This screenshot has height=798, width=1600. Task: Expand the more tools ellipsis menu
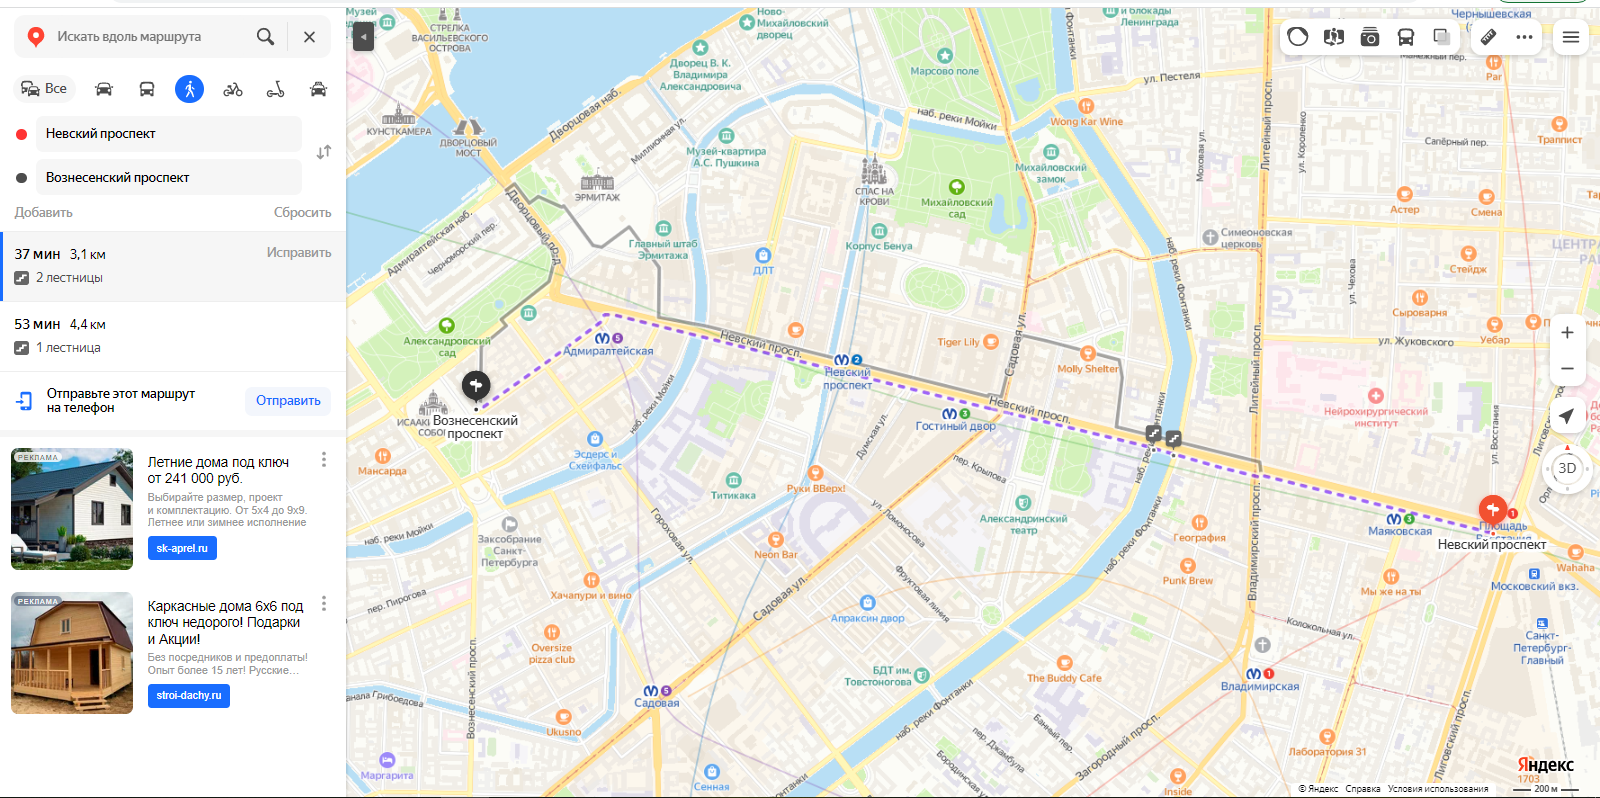[1524, 37]
